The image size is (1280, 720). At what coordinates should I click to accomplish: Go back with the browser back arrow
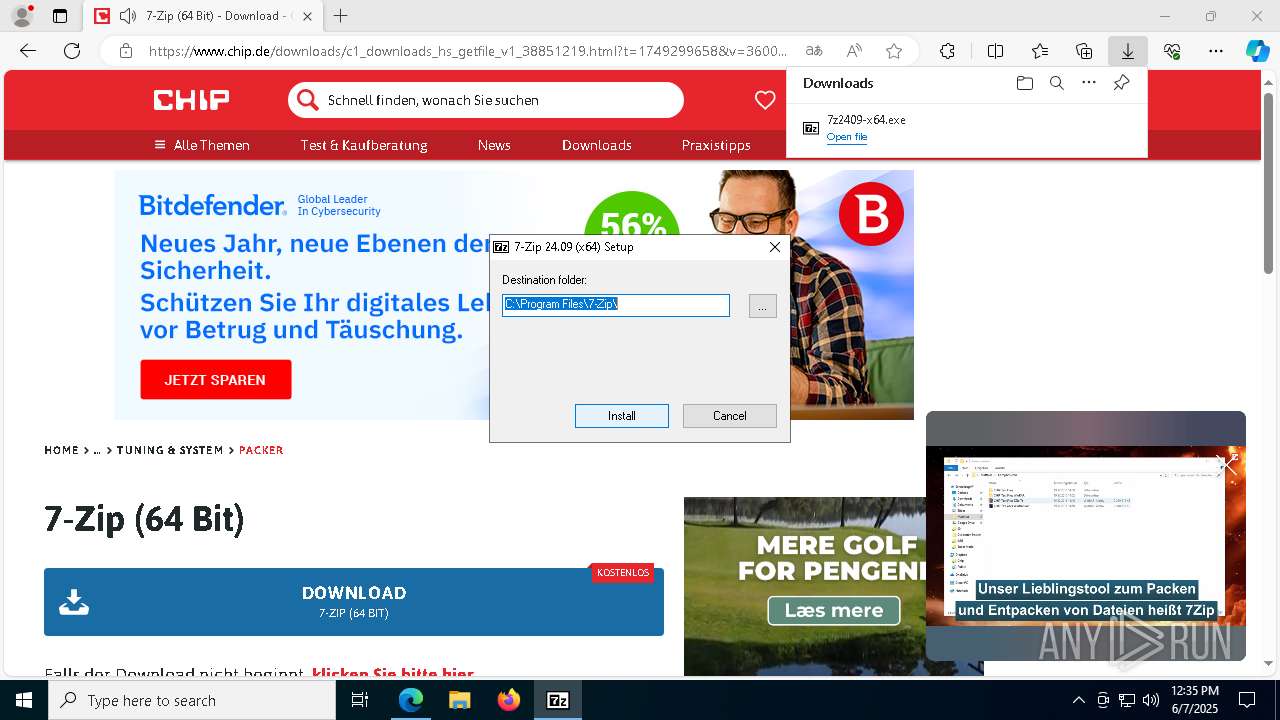[x=28, y=51]
